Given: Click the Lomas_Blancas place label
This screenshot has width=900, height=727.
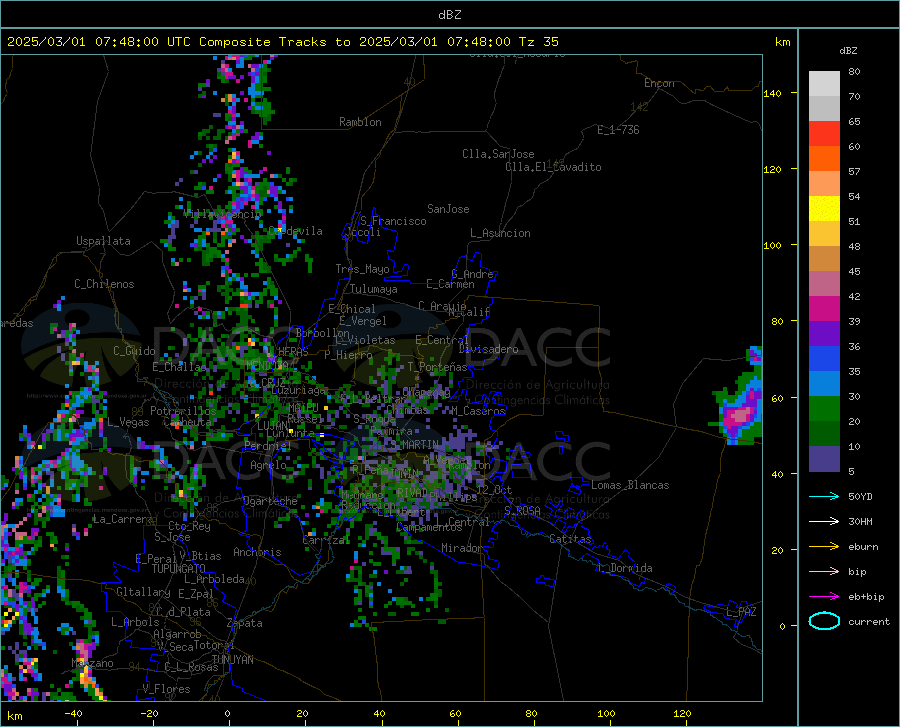Looking at the screenshot, I should tap(630, 485).
